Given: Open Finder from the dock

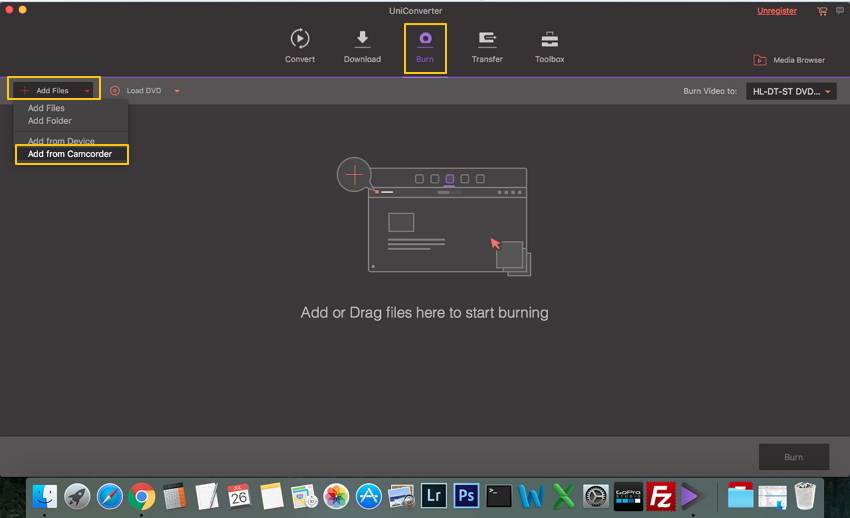Looking at the screenshot, I should (x=45, y=496).
